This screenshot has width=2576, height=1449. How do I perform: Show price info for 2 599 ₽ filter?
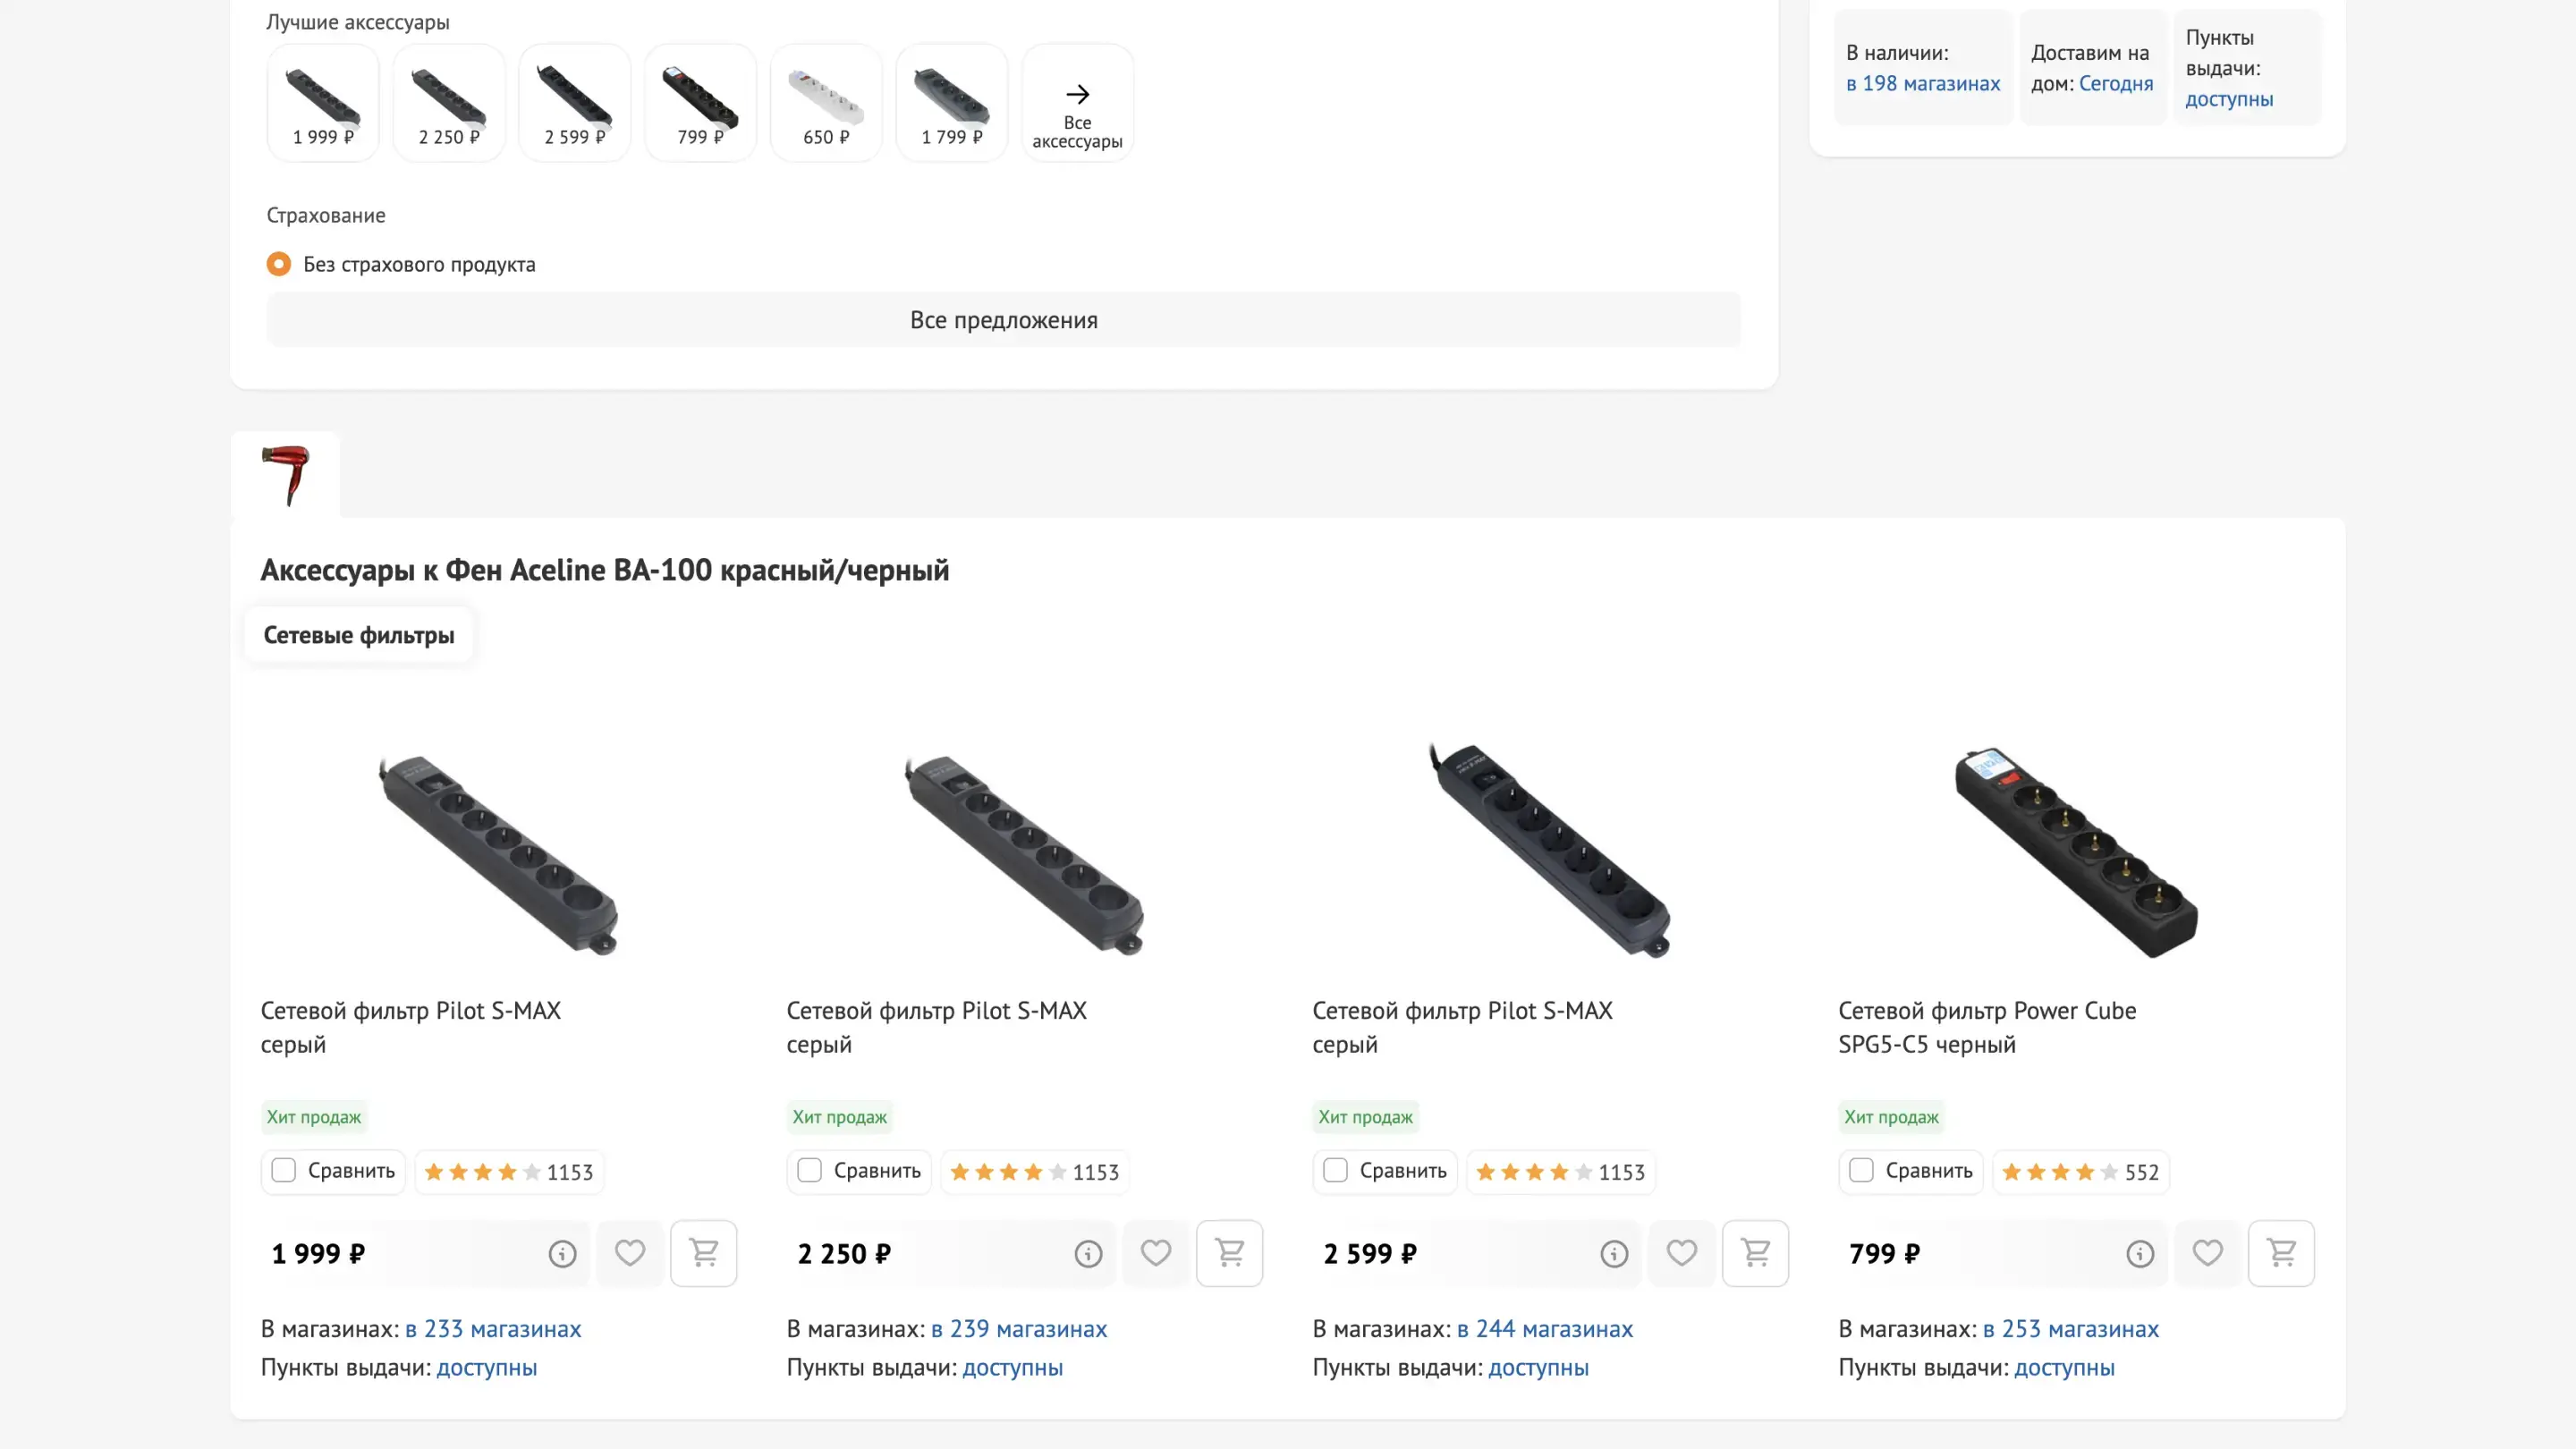point(1613,1254)
